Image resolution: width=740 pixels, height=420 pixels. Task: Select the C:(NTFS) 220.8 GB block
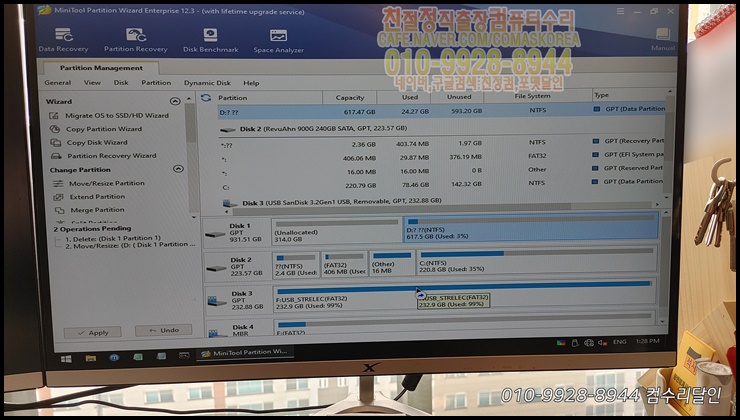[537, 262]
